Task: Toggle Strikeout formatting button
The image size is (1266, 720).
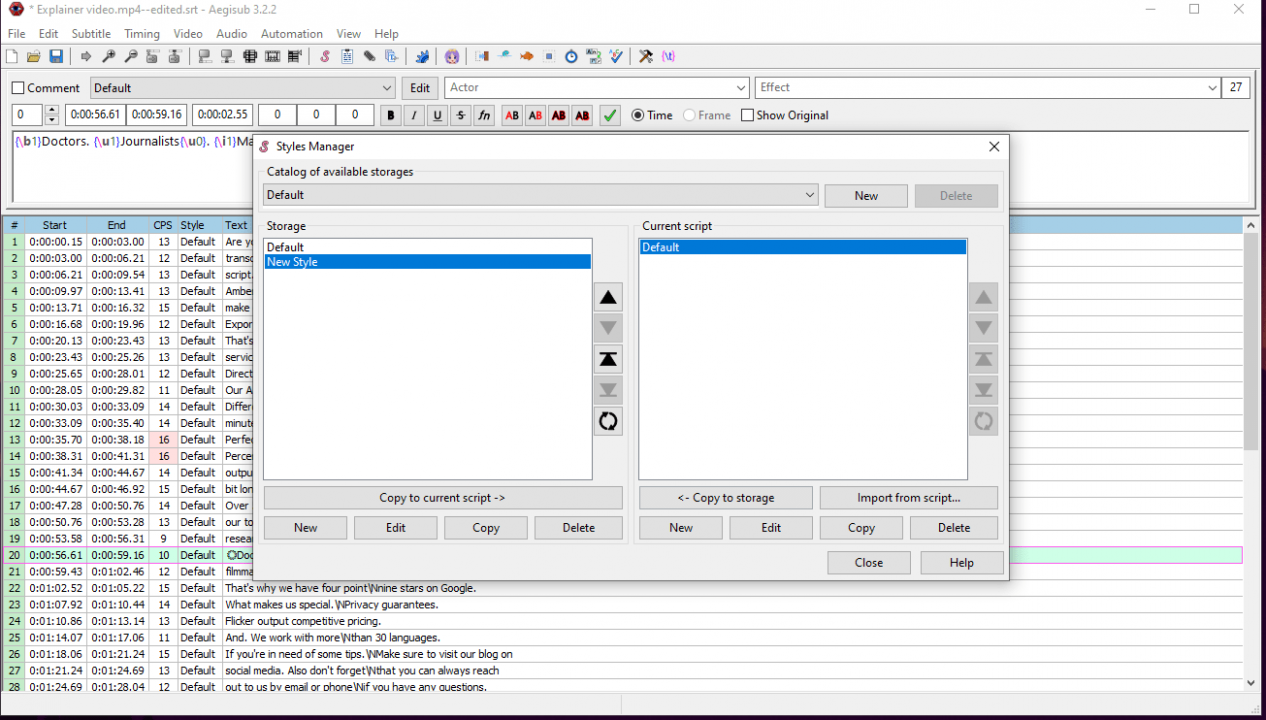Action: pos(460,116)
